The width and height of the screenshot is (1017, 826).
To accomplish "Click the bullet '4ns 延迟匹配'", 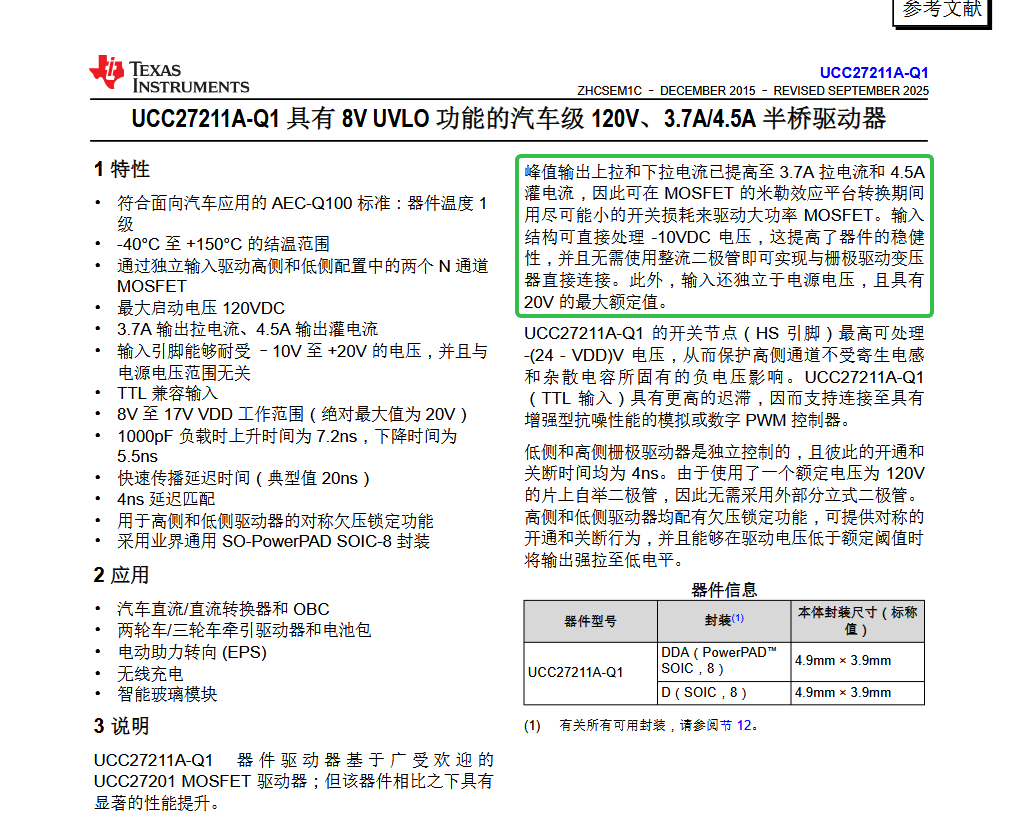I will pyautogui.click(x=165, y=499).
